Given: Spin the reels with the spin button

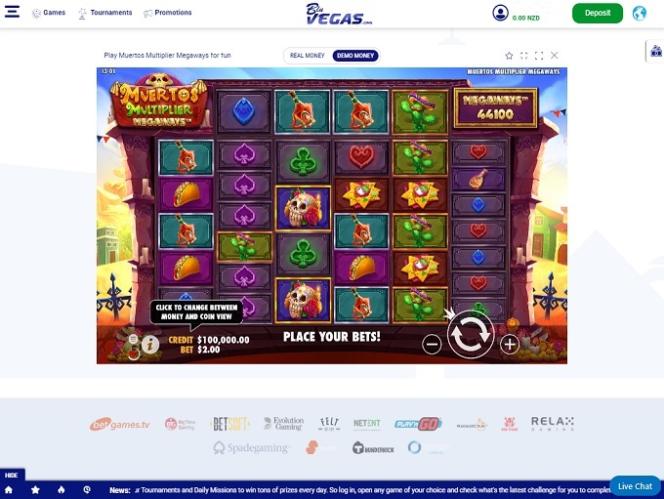Looking at the screenshot, I should [470, 335].
